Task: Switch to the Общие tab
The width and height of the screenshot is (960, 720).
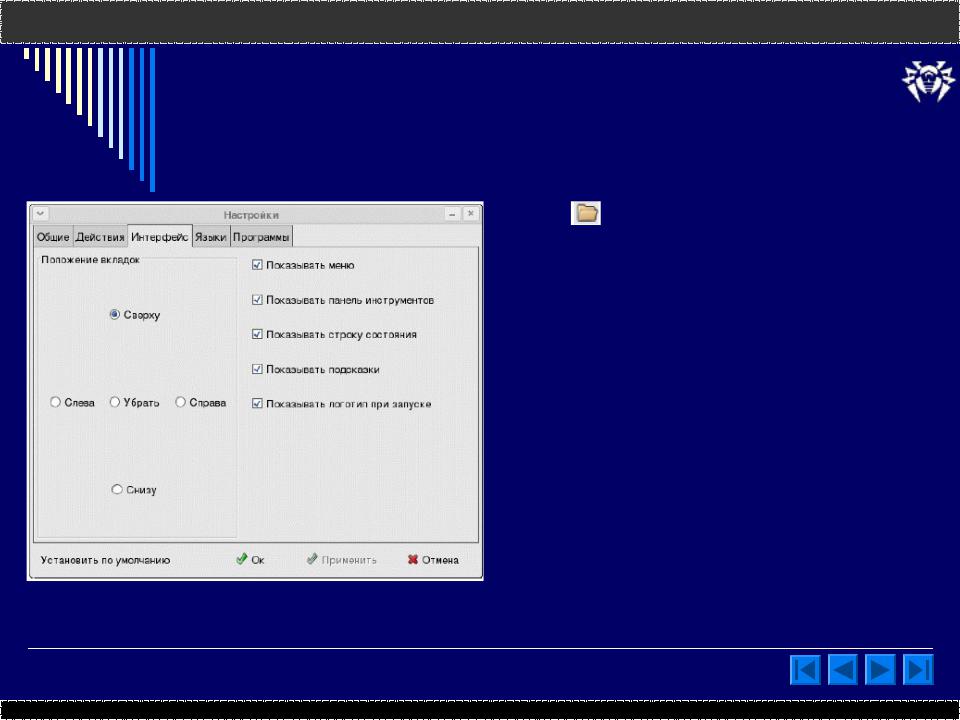Action: tap(53, 237)
